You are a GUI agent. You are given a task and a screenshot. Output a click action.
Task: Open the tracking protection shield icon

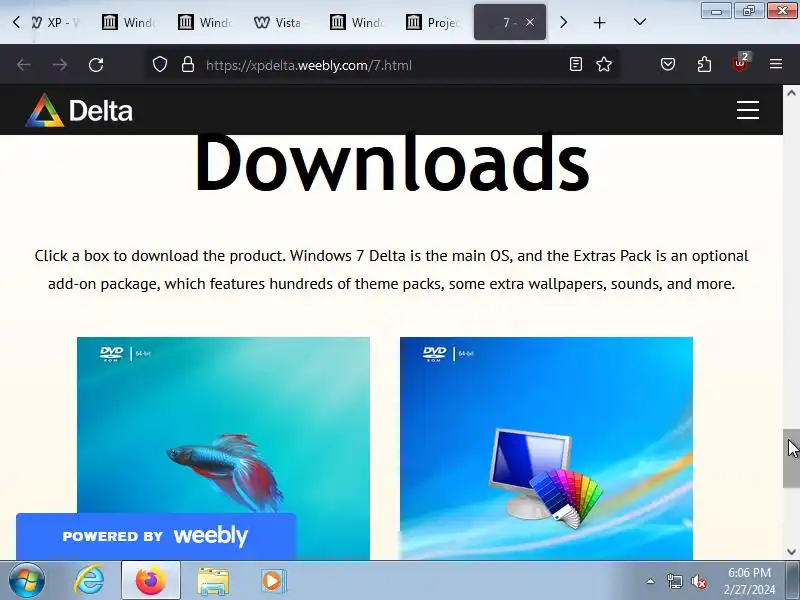160,64
